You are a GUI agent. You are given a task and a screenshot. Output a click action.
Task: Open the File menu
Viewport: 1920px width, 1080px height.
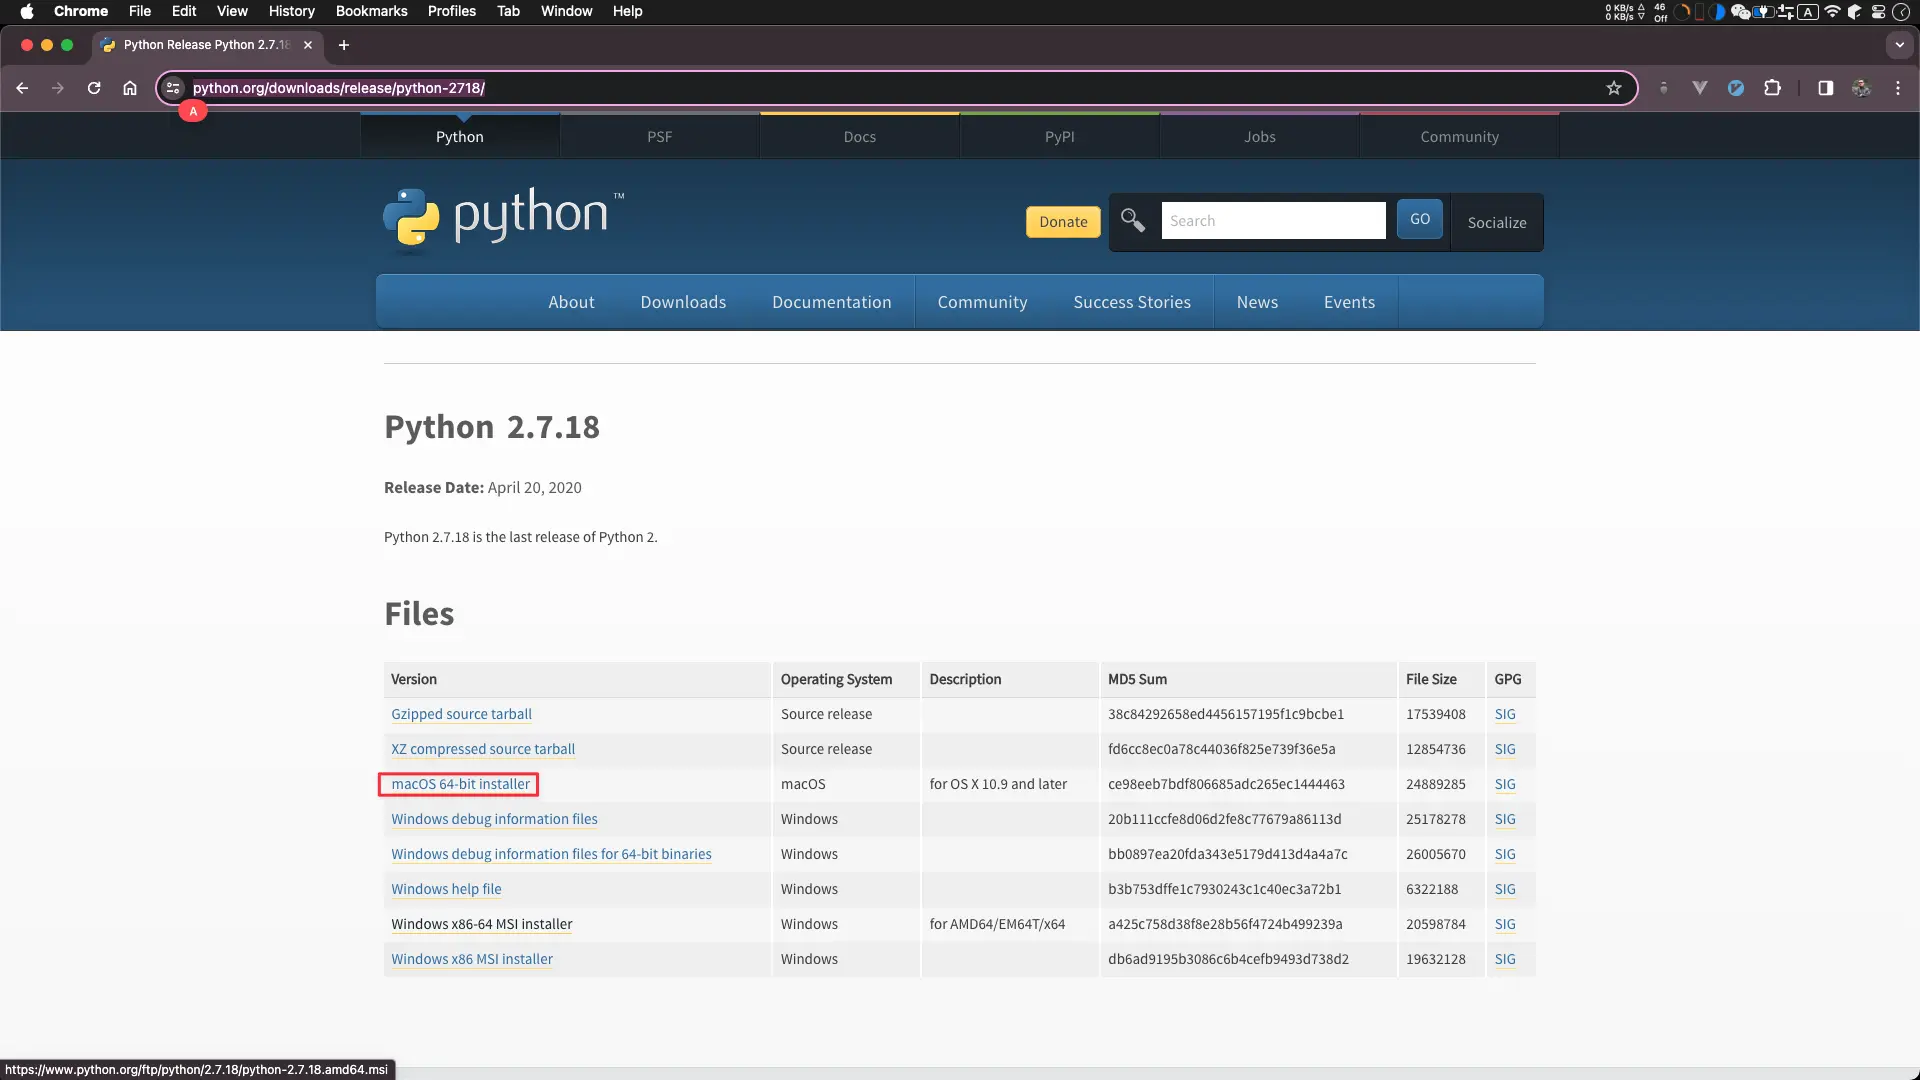click(x=140, y=11)
